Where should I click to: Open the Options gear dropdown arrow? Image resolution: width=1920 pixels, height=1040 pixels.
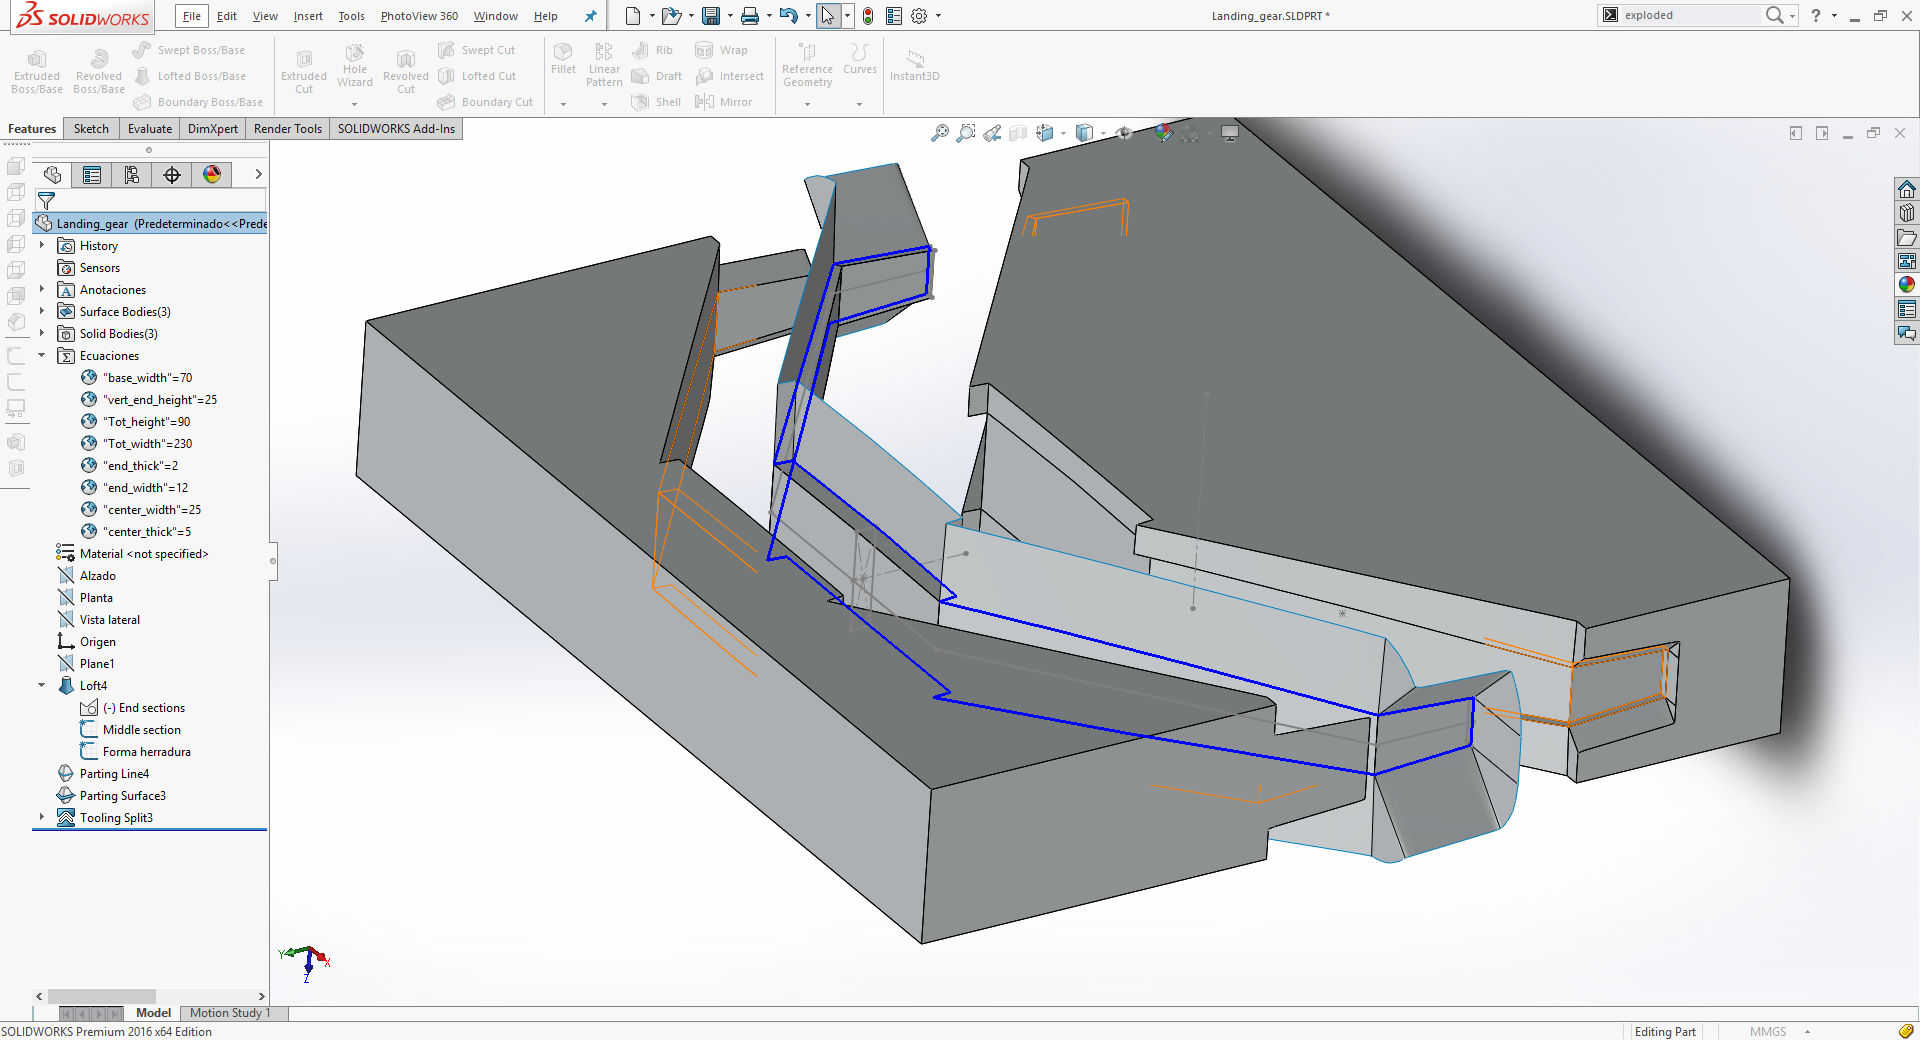(938, 16)
